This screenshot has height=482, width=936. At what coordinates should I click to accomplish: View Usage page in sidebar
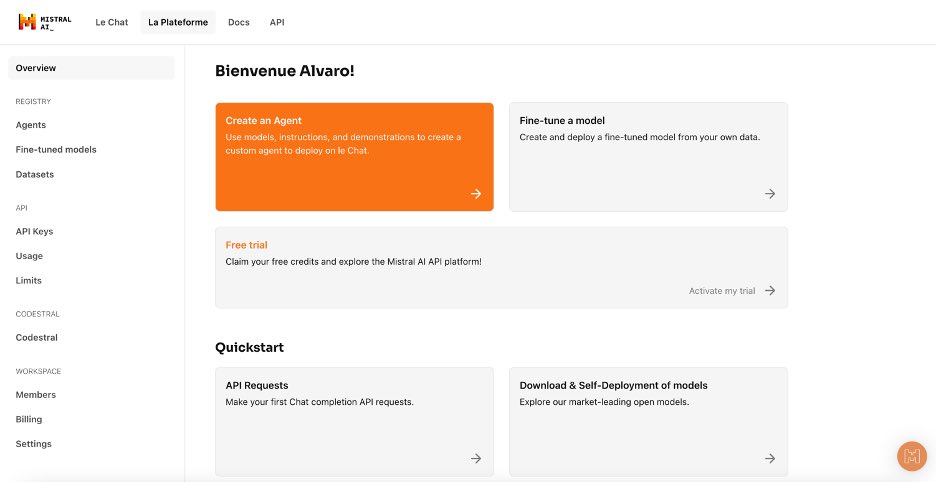coord(29,256)
